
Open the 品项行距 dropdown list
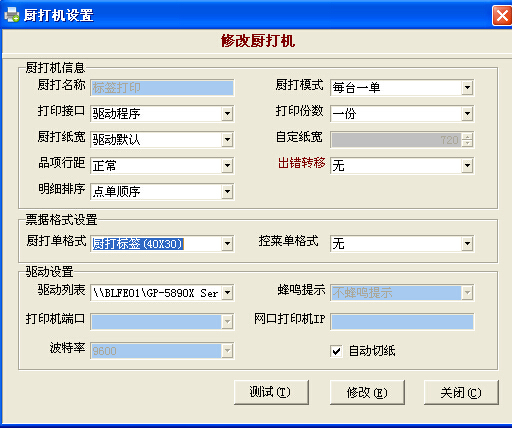point(227,165)
